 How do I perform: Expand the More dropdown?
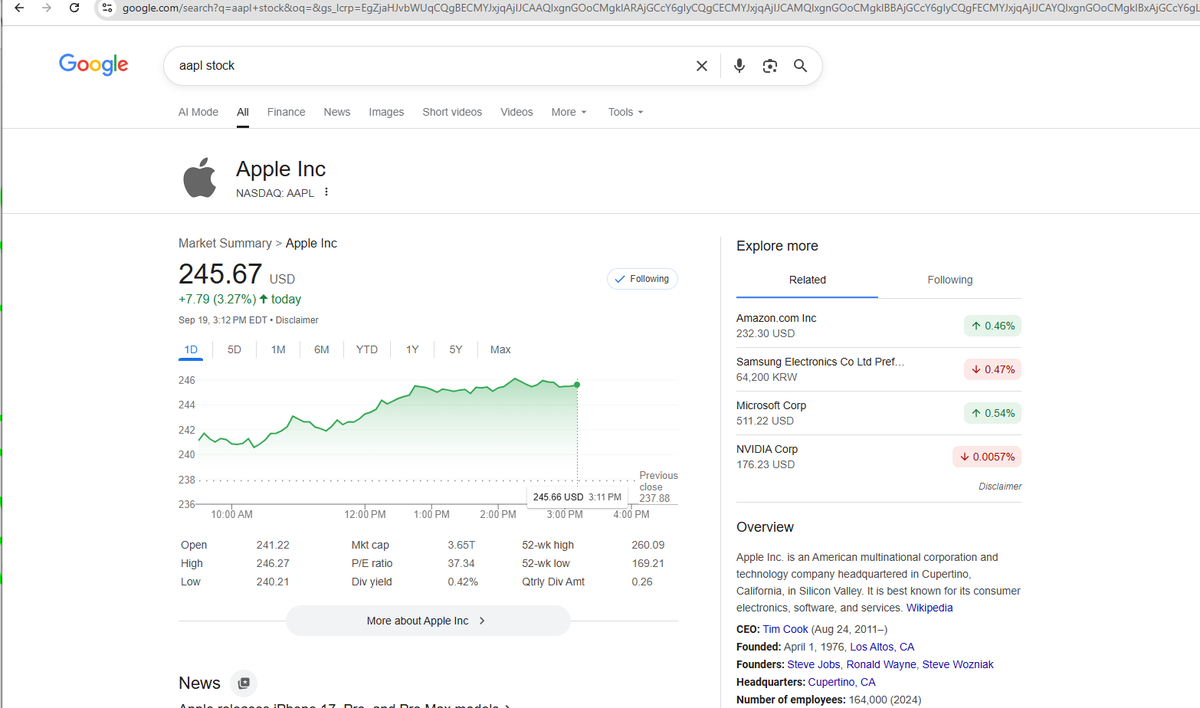pos(569,112)
